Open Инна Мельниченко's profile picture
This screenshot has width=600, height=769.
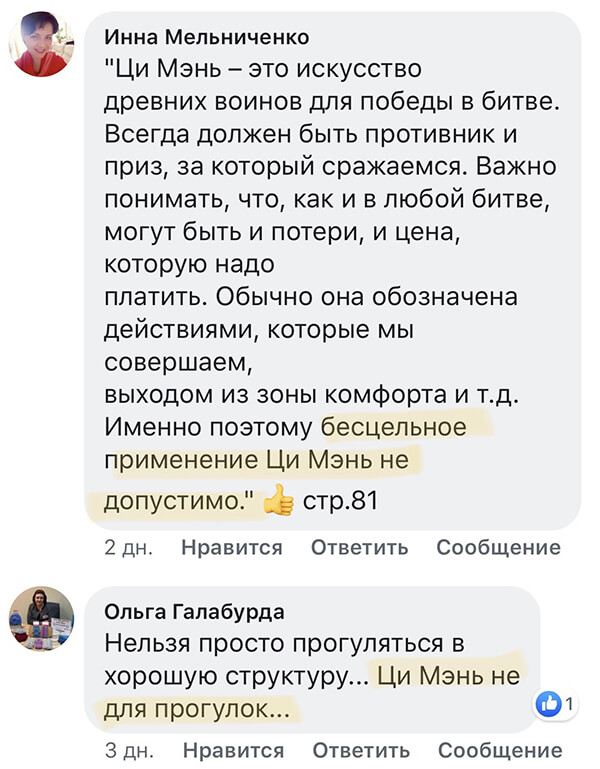tap(41, 48)
